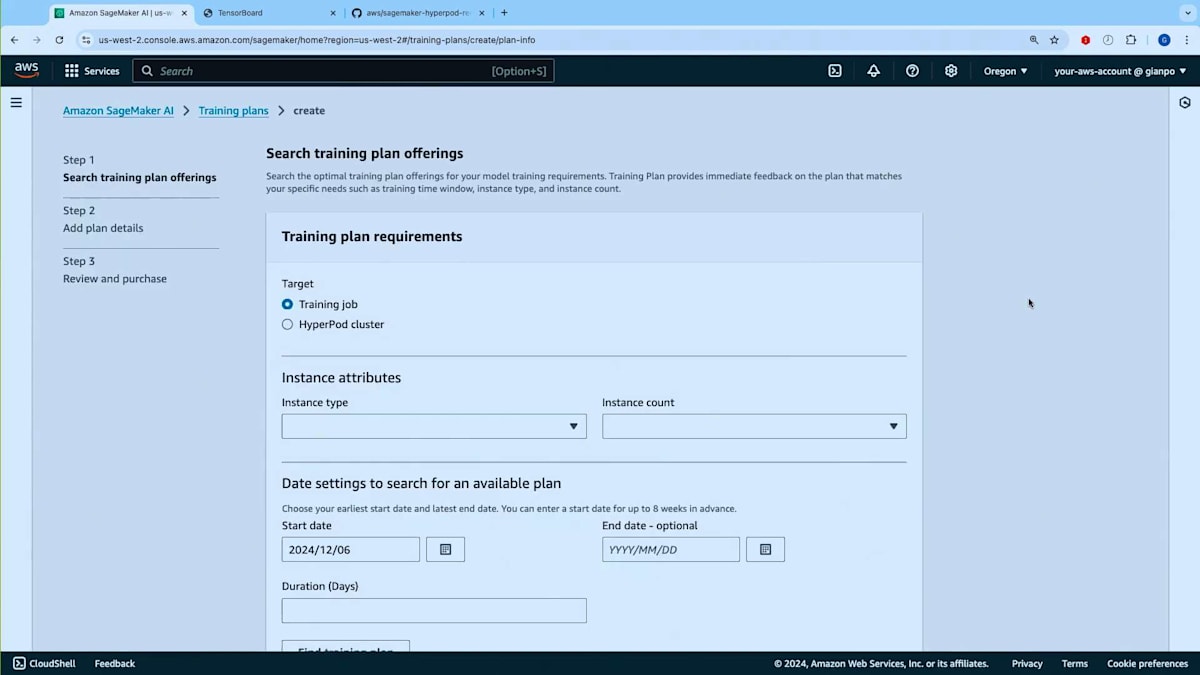Viewport: 1200px width, 675px height.
Task: Click the AWS logo home icon
Action: (27, 70)
